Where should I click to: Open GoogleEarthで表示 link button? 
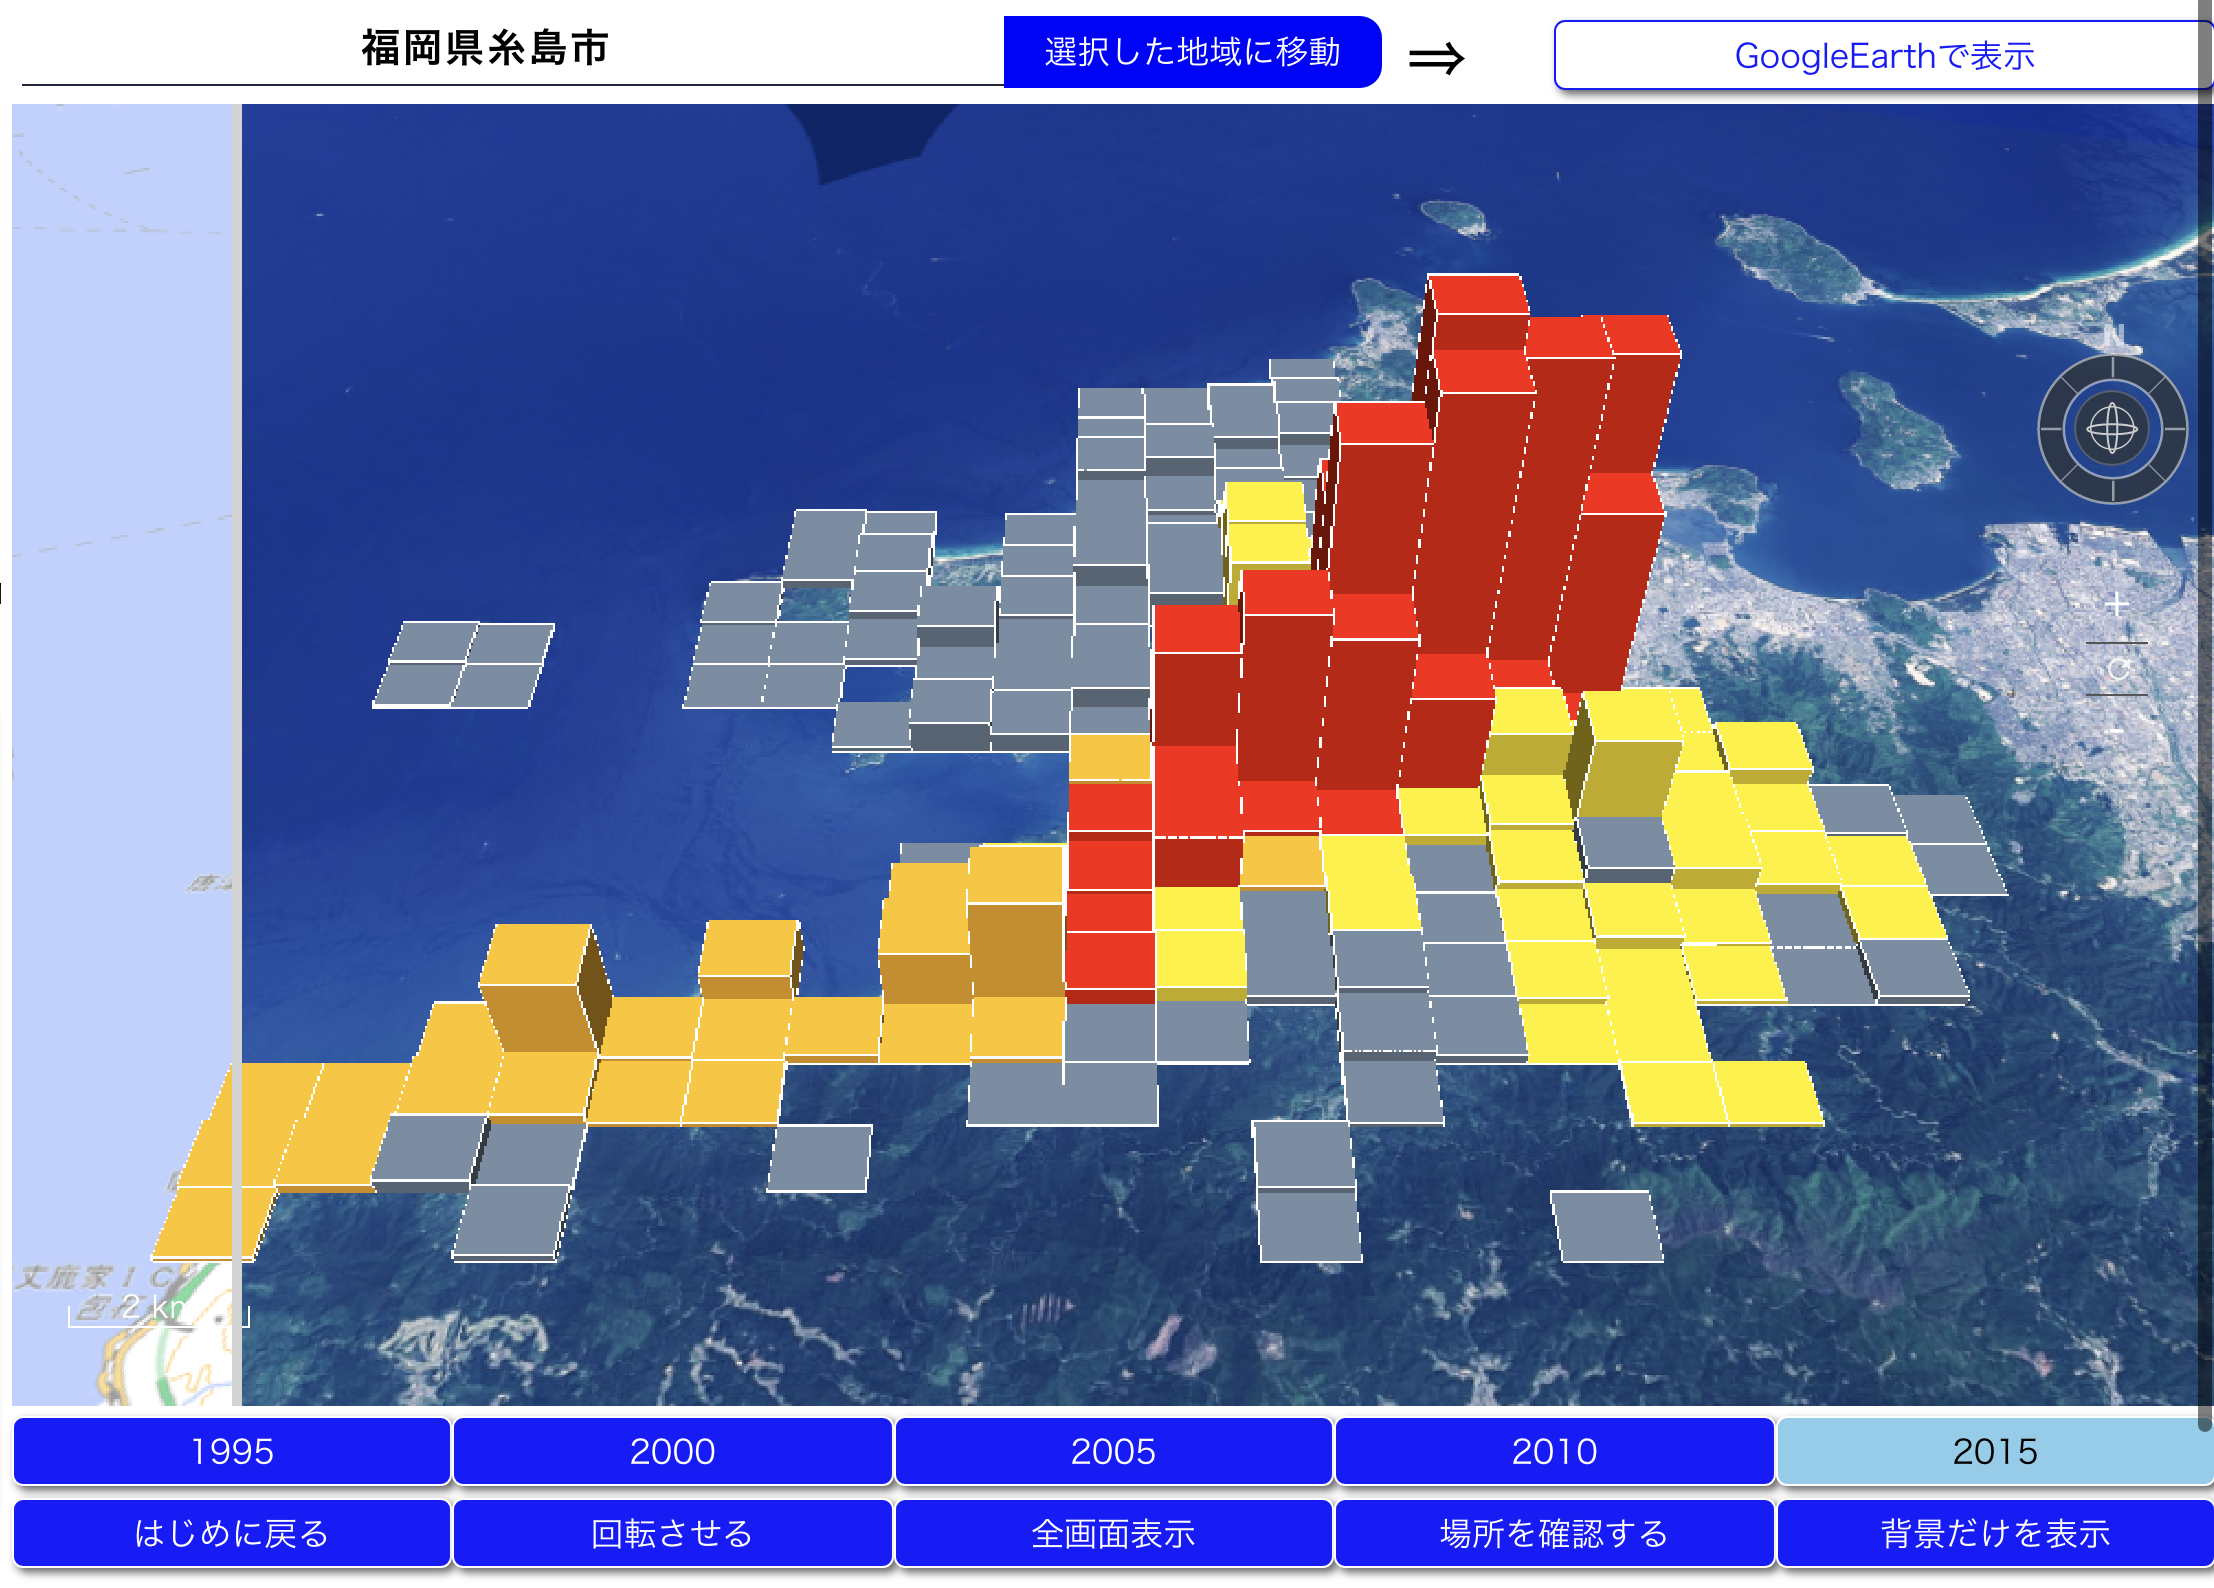point(1883,56)
